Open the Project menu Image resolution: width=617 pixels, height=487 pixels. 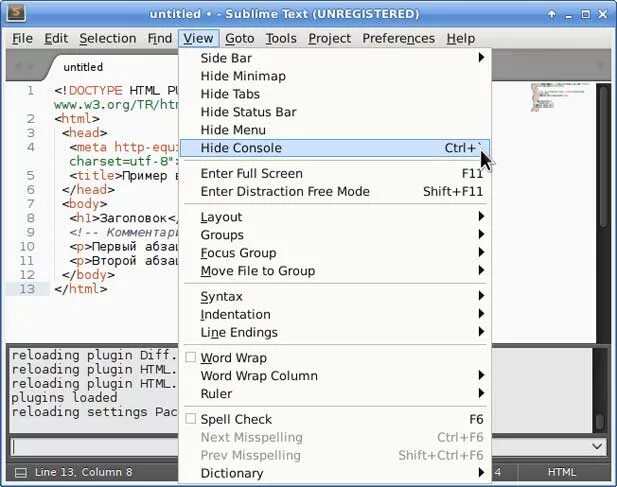click(329, 39)
